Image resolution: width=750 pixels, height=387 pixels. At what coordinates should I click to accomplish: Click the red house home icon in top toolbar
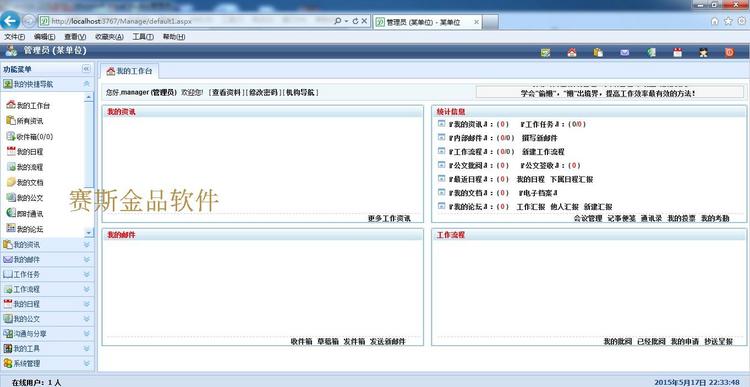click(572, 53)
